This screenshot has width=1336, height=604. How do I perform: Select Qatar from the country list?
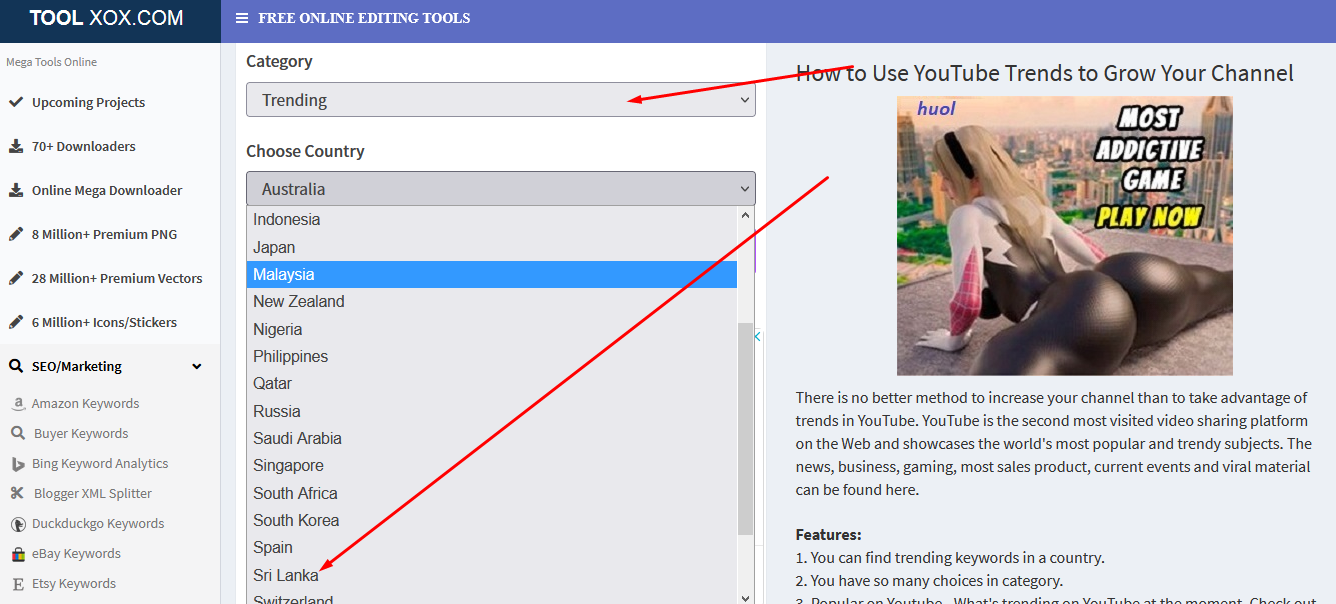[492, 384]
